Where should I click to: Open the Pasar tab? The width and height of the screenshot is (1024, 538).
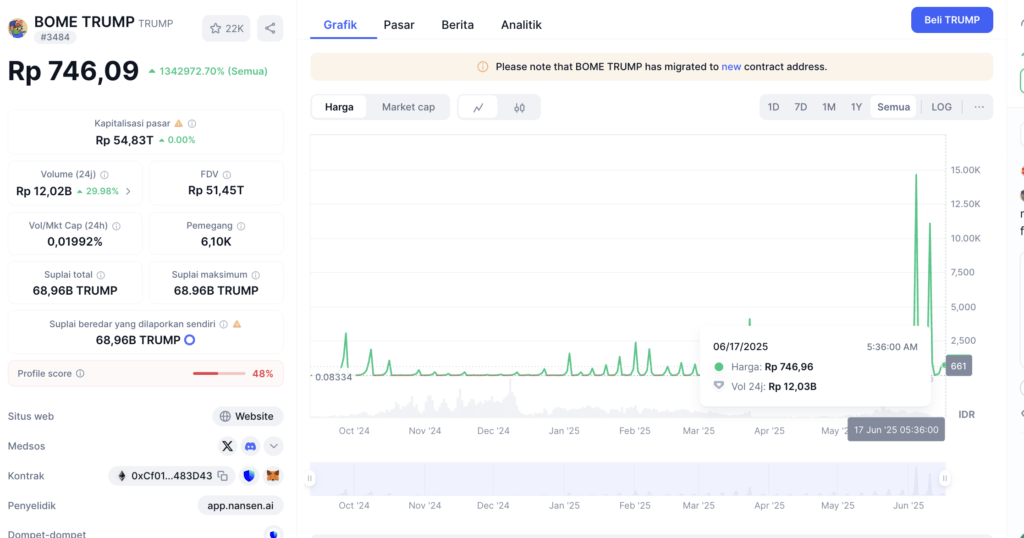(399, 25)
